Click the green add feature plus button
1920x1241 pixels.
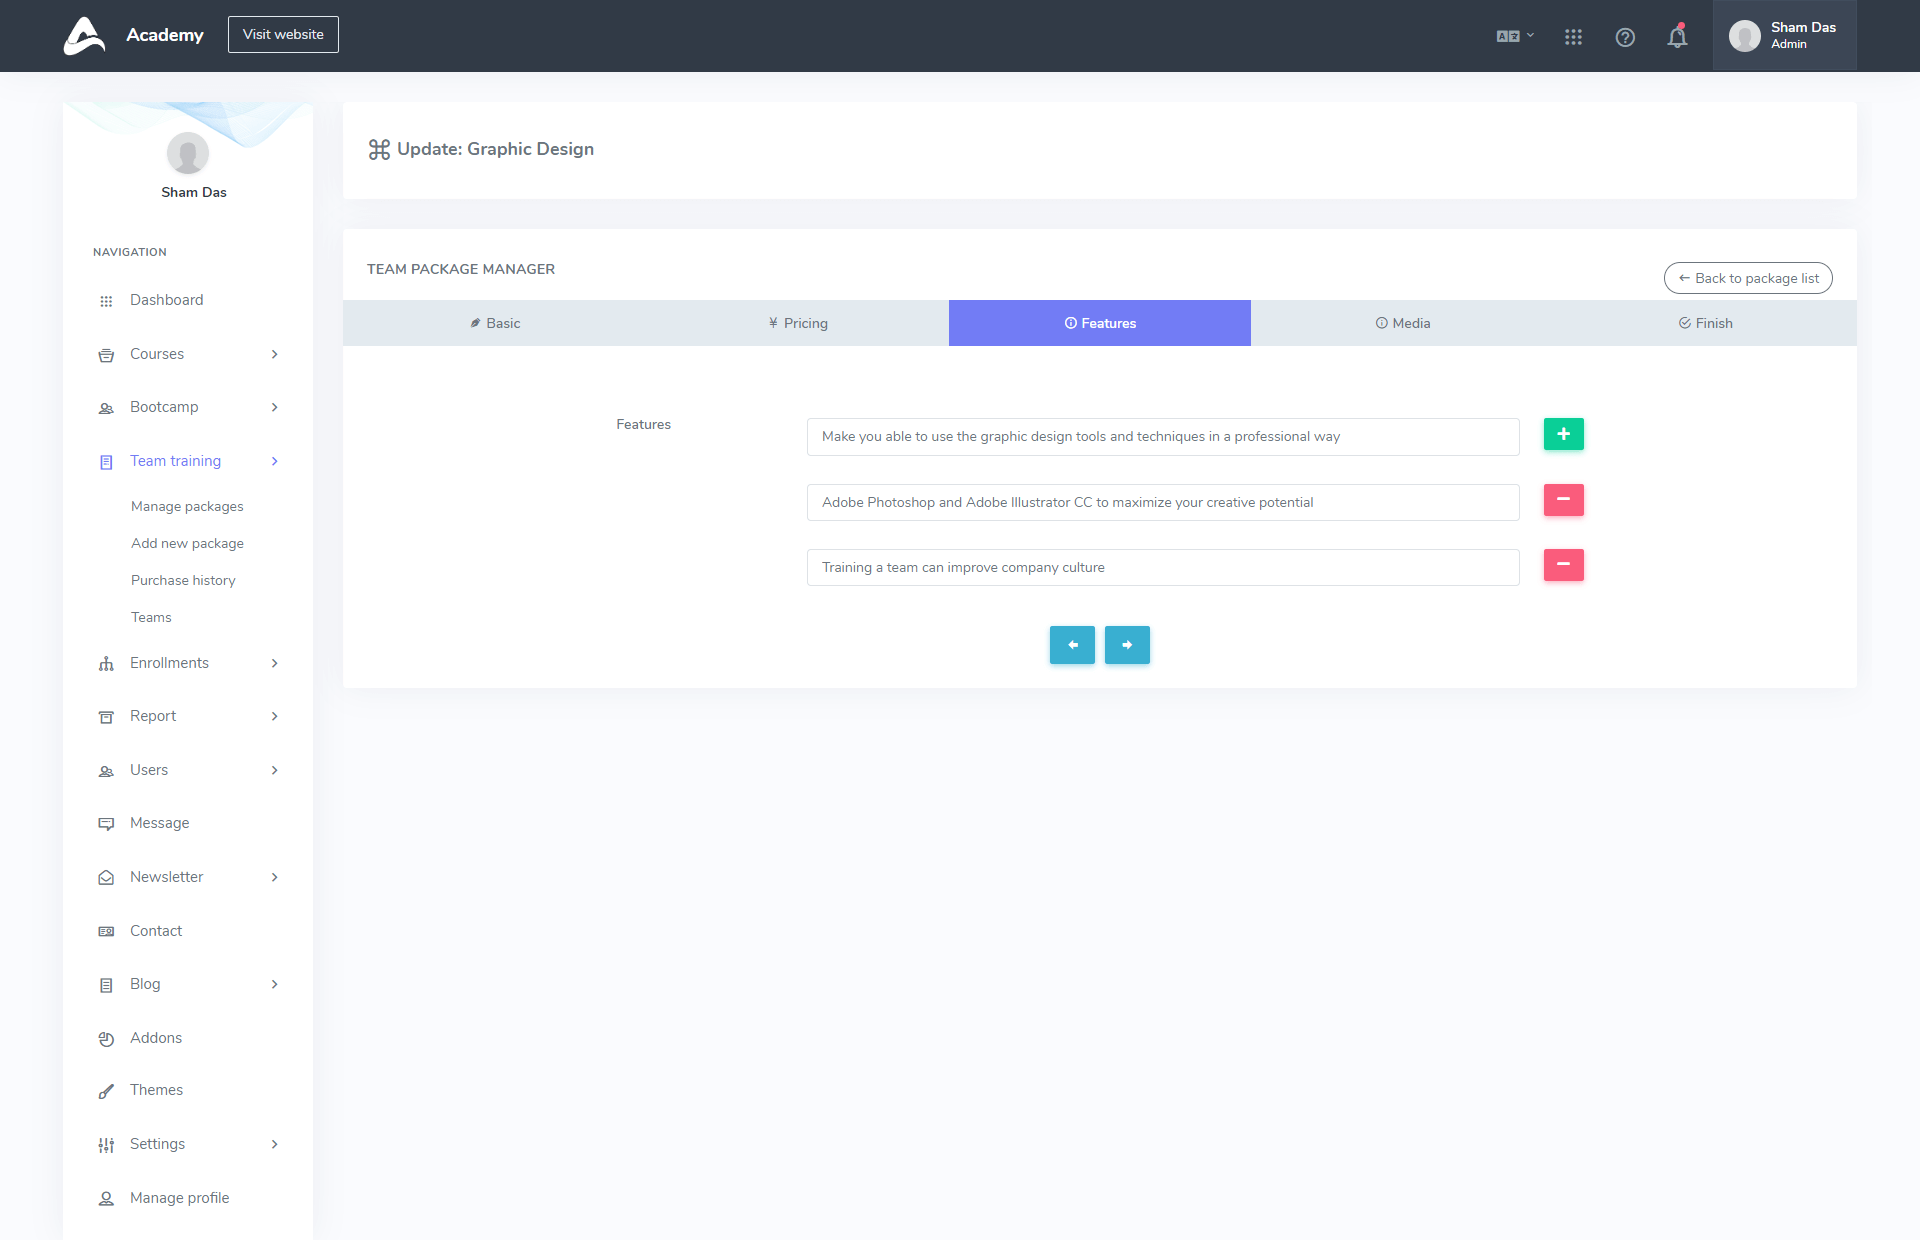coord(1563,434)
